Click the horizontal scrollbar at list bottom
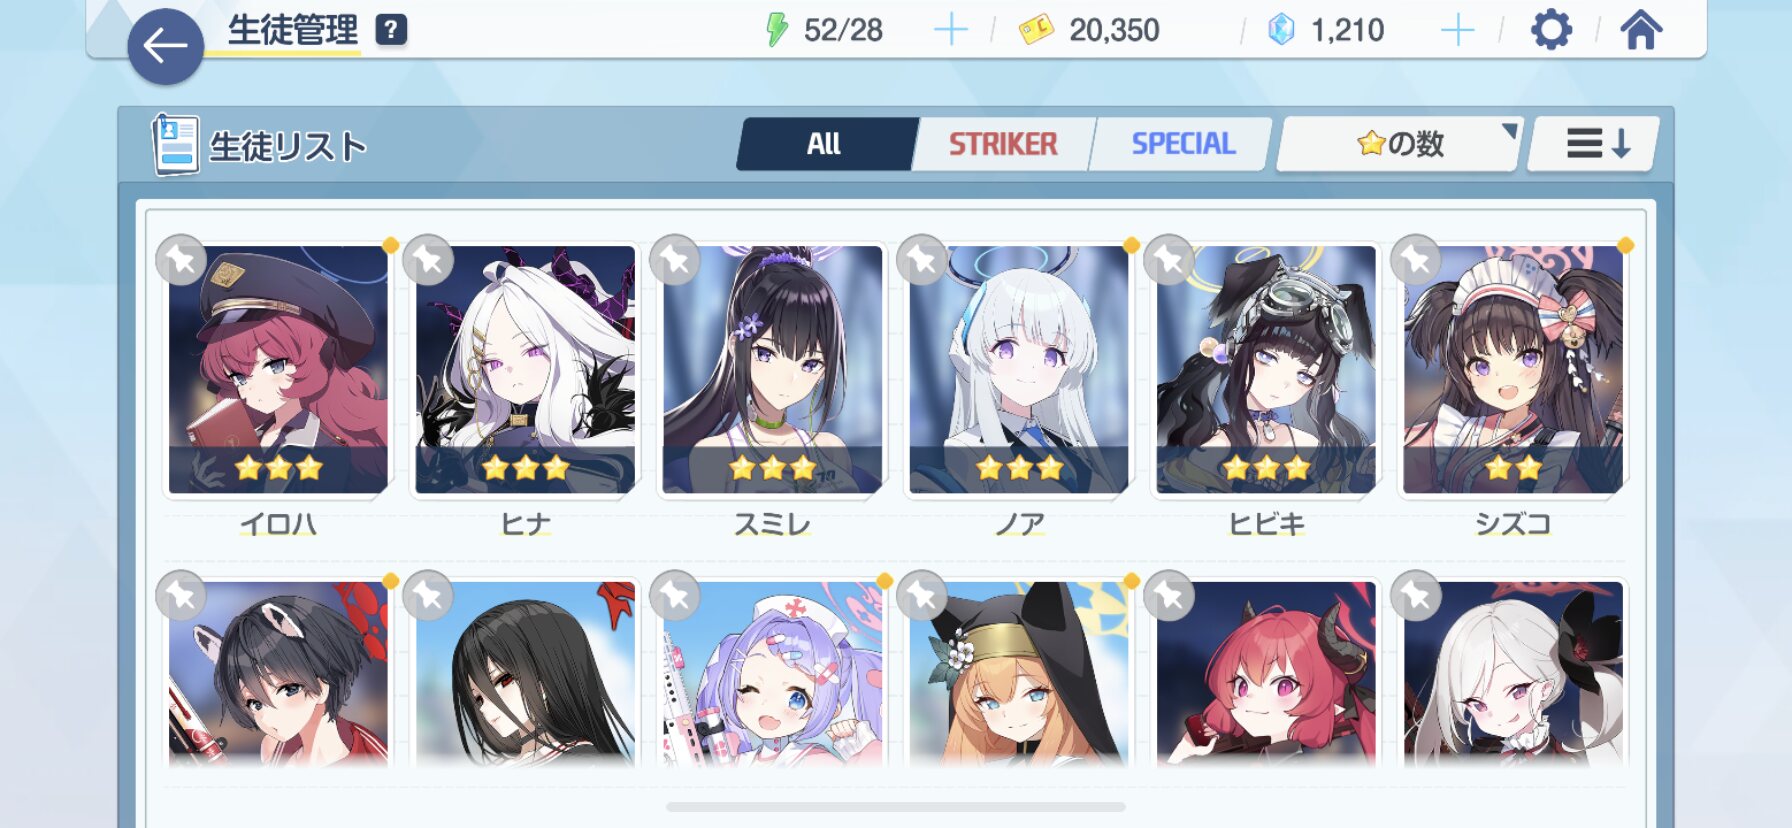Screen dimensions: 1792x828 click(x=896, y=806)
